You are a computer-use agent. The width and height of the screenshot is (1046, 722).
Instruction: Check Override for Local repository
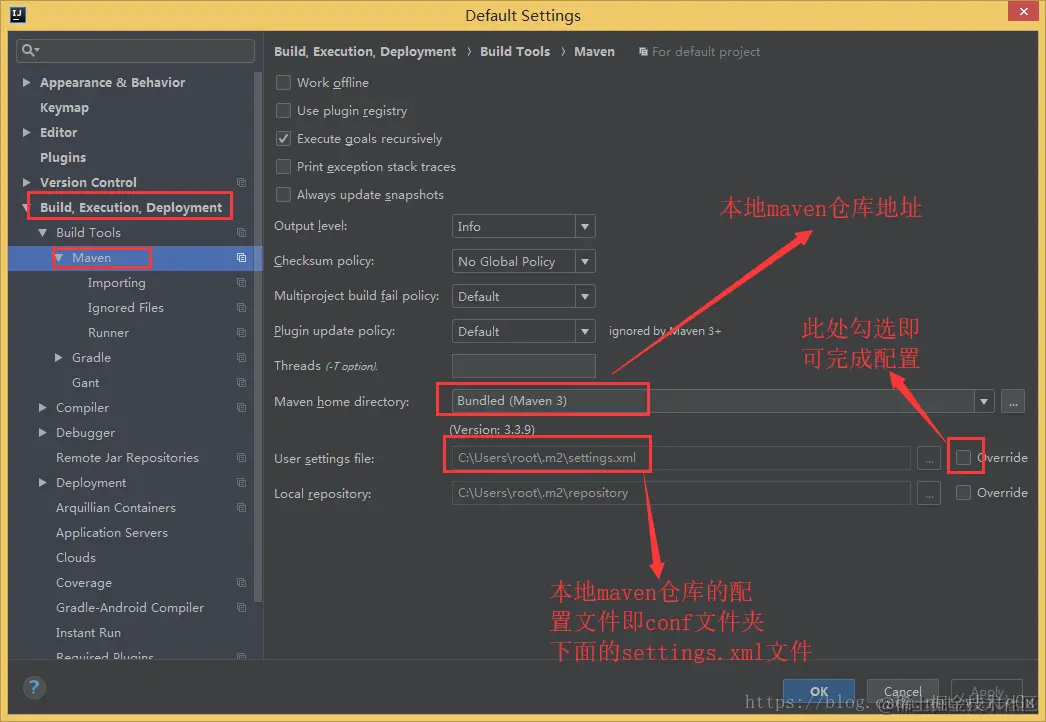(x=963, y=492)
